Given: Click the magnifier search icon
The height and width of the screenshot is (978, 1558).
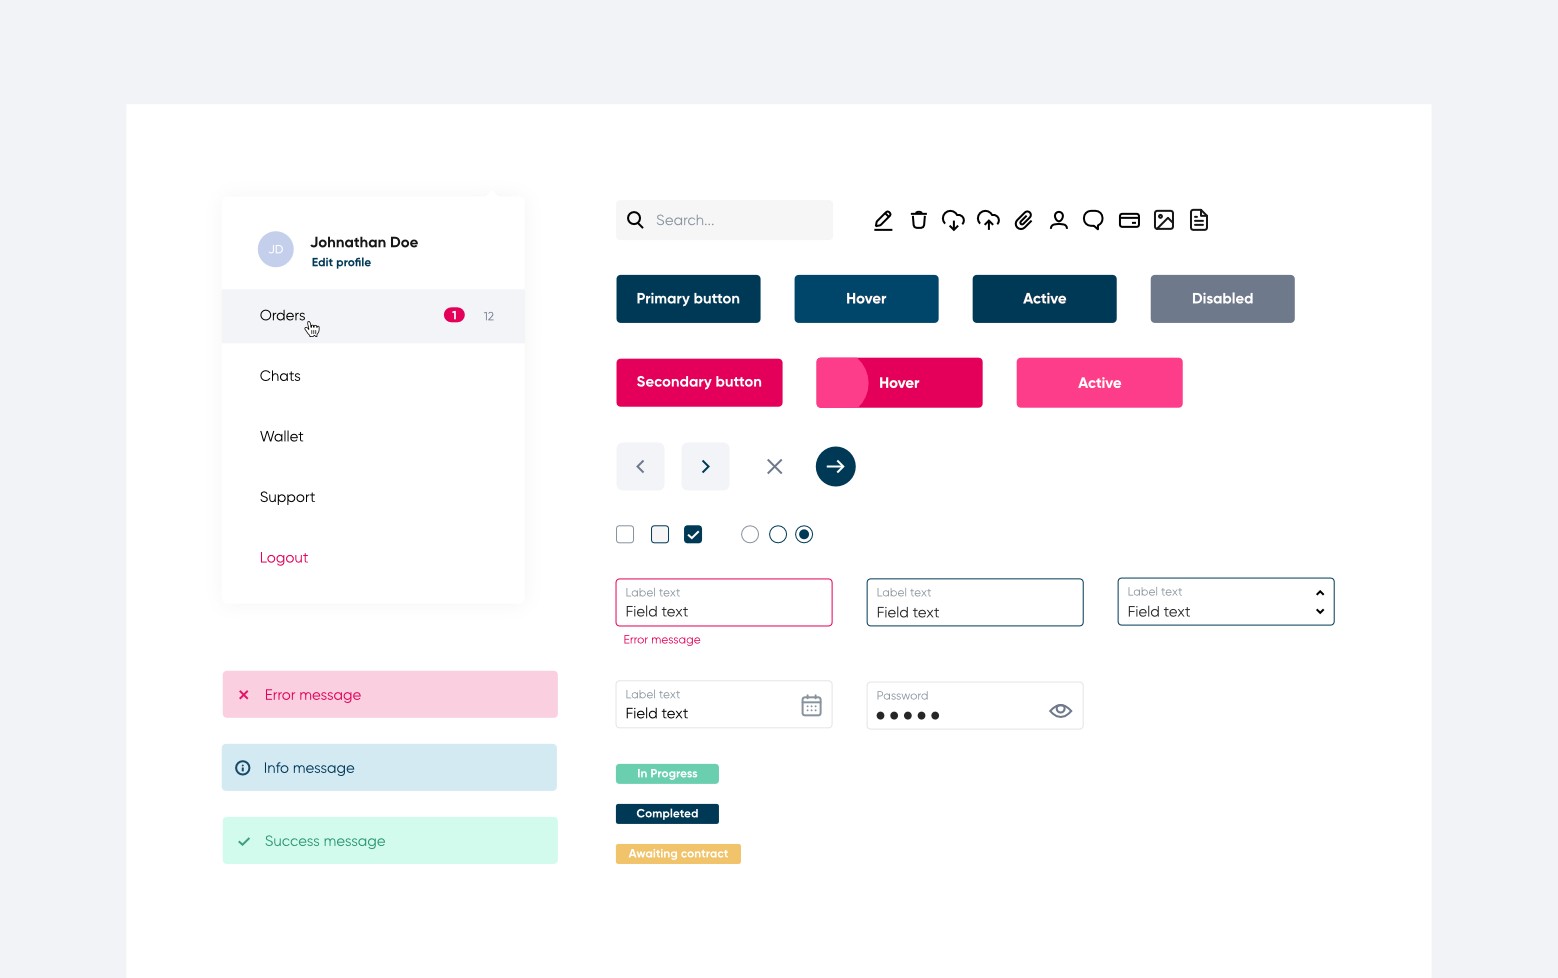Looking at the screenshot, I should coord(635,220).
